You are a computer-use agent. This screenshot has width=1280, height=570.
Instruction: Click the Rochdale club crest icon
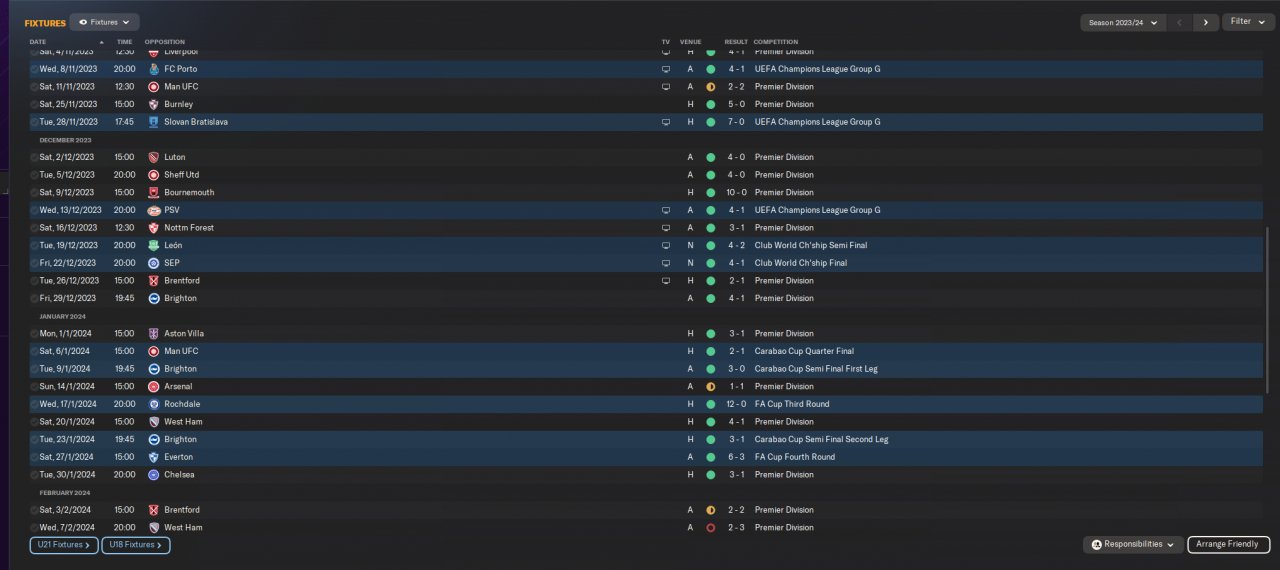click(x=153, y=404)
